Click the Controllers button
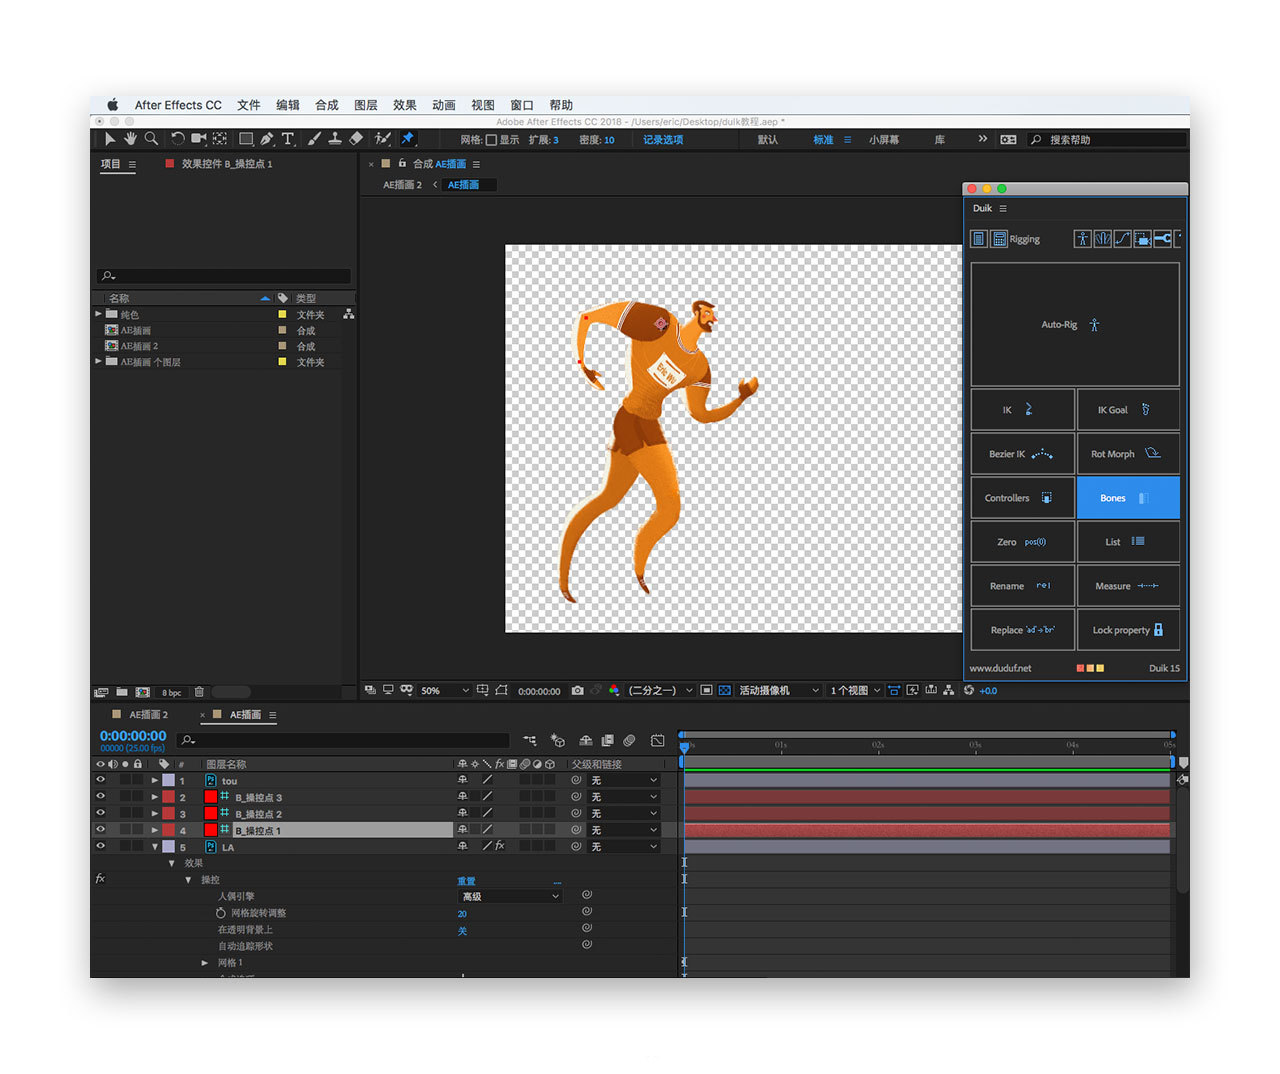 1022,498
